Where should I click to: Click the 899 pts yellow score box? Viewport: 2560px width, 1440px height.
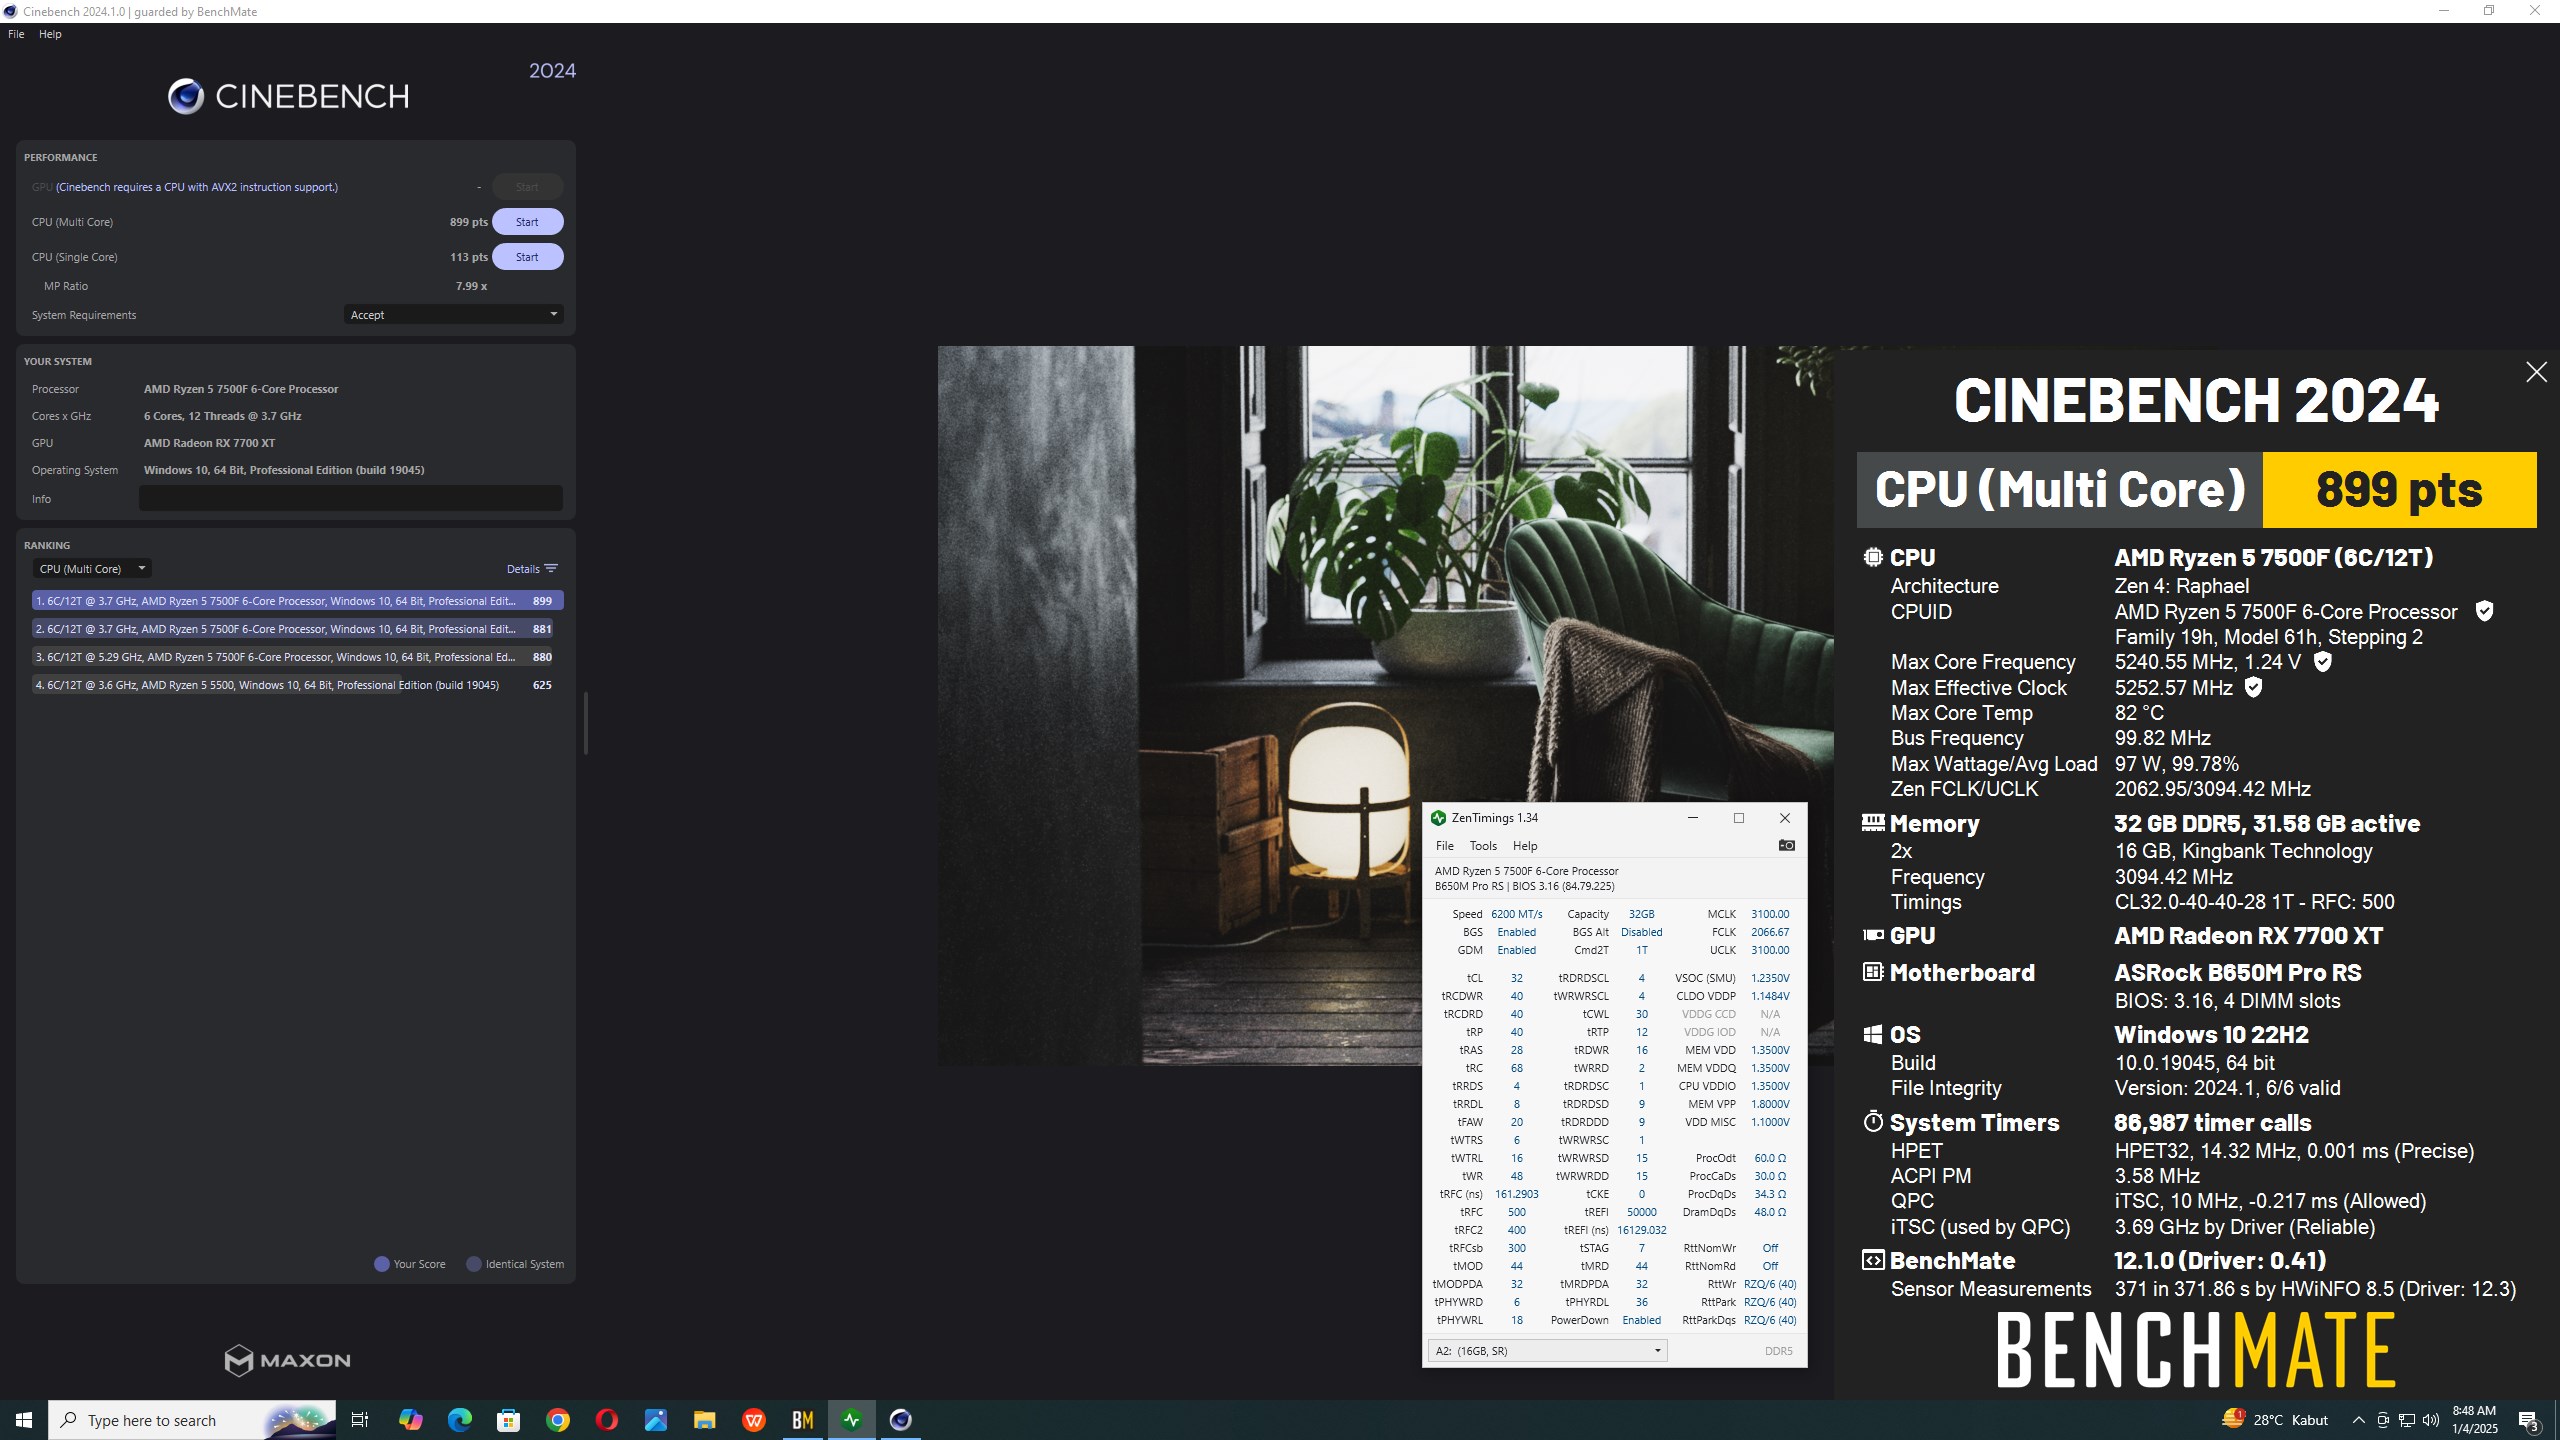(x=2399, y=490)
